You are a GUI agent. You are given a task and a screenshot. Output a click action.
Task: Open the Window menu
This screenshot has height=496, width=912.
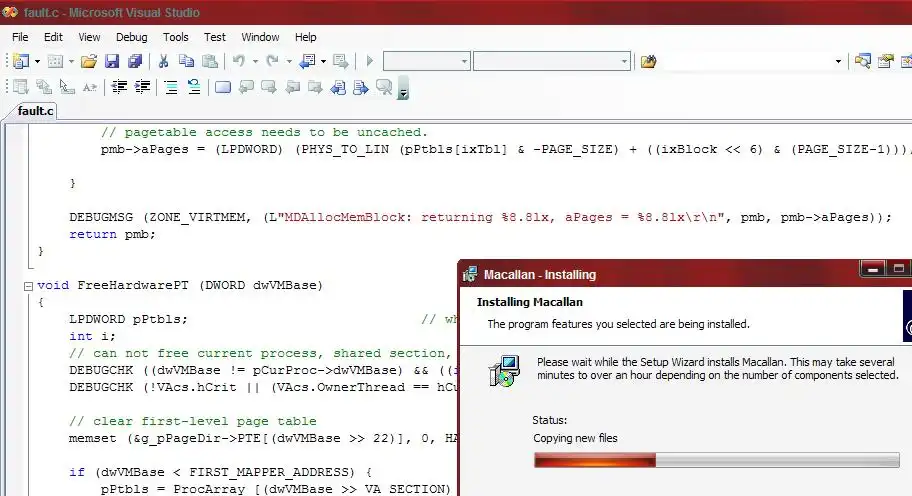click(260, 37)
